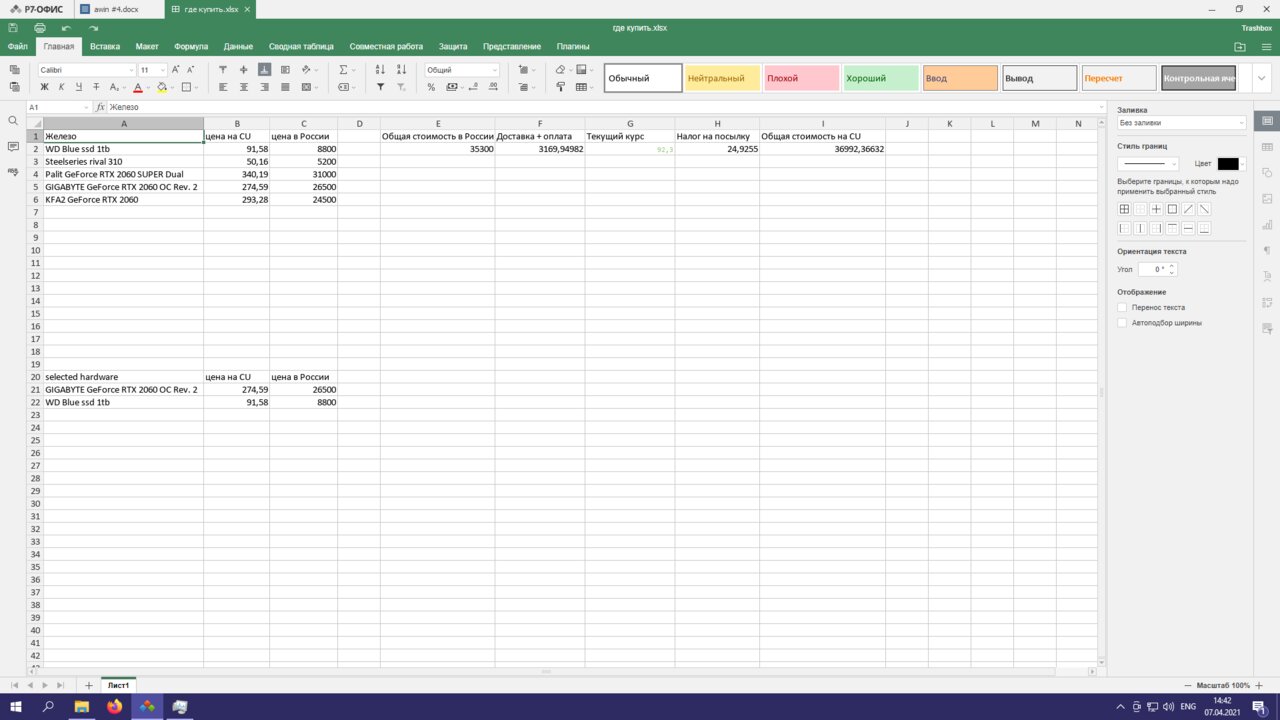Open the cell borders dropdown in the ribbon
The width and height of the screenshot is (1280, 720).
coord(197,87)
